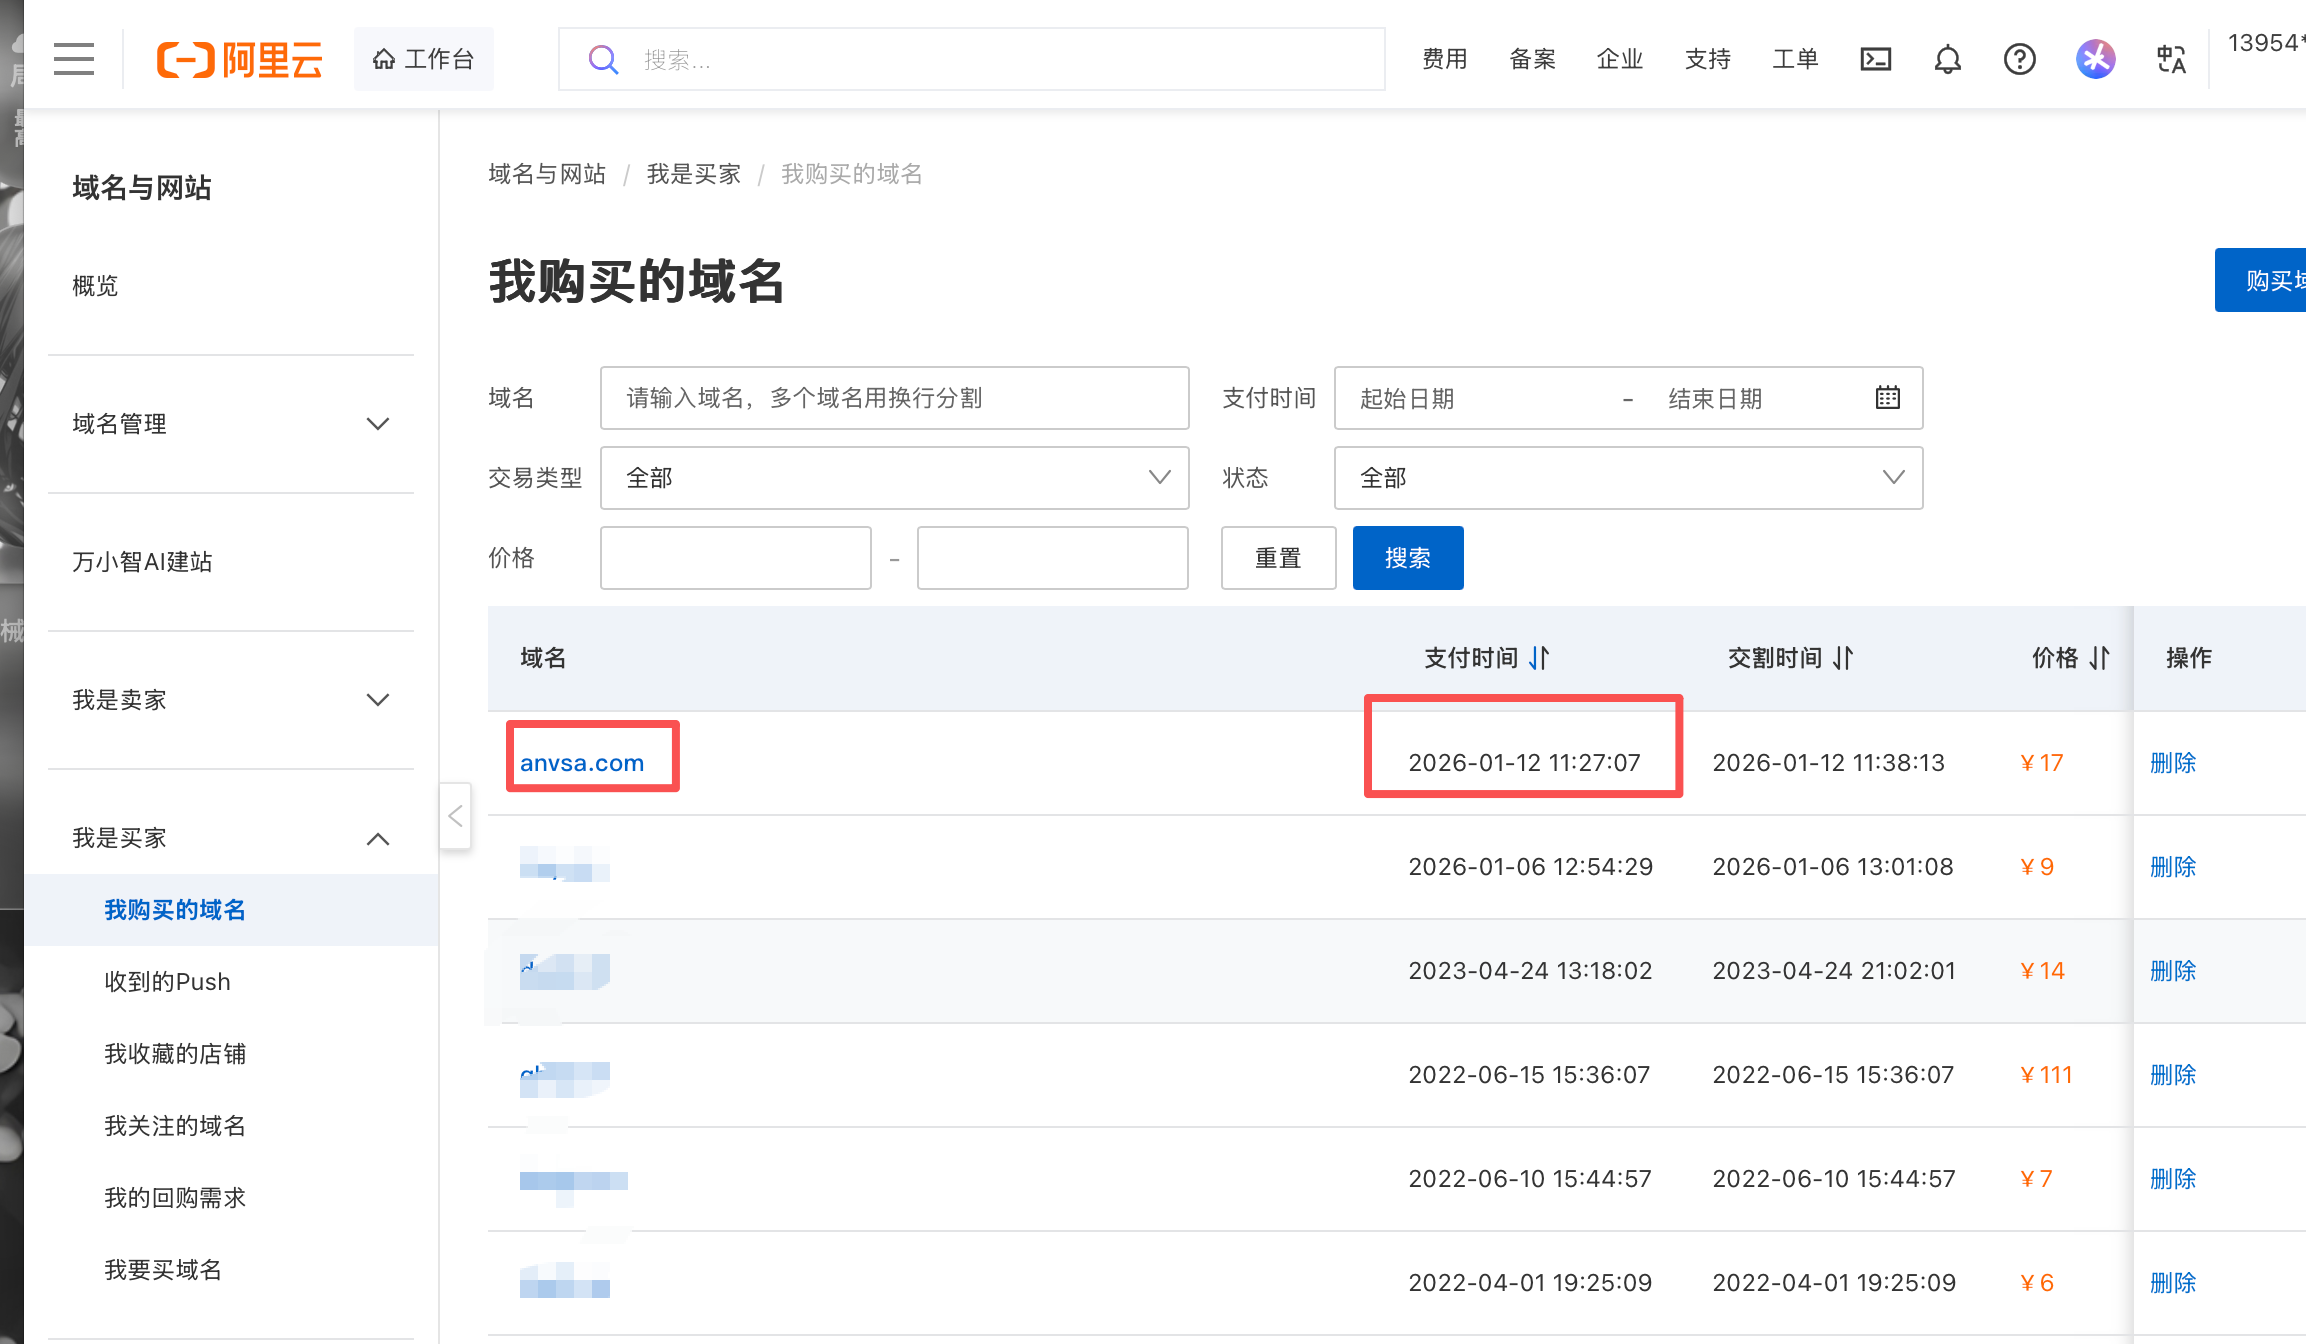Sort by 价格 column arrows
This screenshot has width=2306, height=1344.
(2099, 658)
